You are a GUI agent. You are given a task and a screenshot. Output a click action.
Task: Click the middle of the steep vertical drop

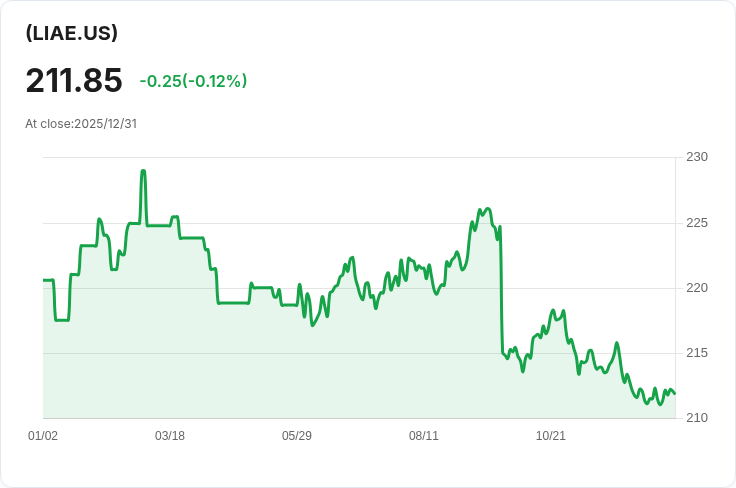(x=500, y=290)
